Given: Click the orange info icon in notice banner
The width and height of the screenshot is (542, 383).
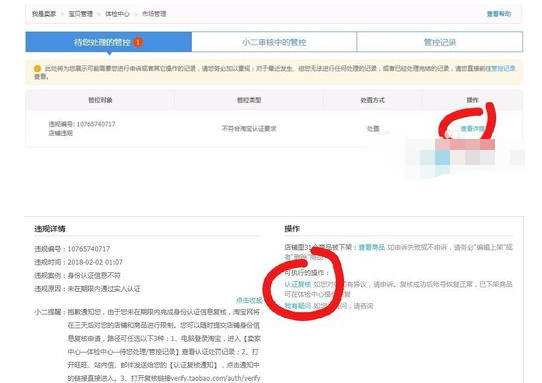Looking at the screenshot, I should (37, 68).
